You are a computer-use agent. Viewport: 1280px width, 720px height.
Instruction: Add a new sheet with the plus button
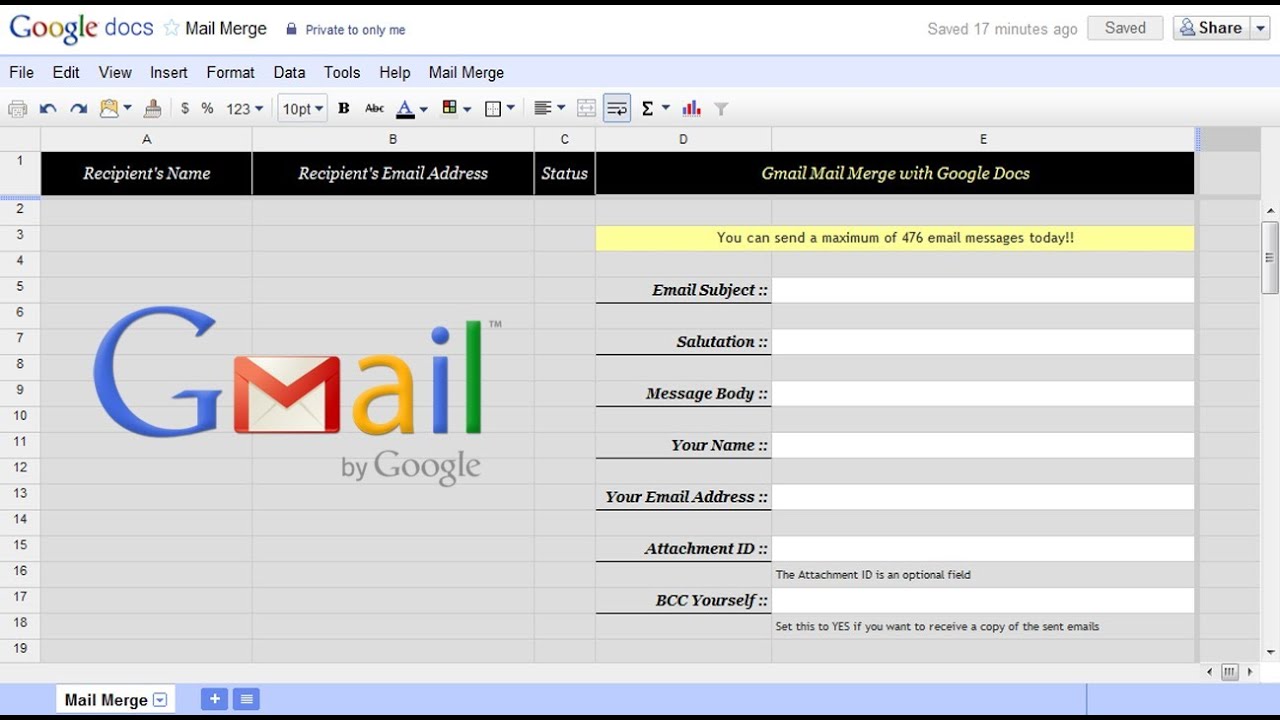pos(214,699)
